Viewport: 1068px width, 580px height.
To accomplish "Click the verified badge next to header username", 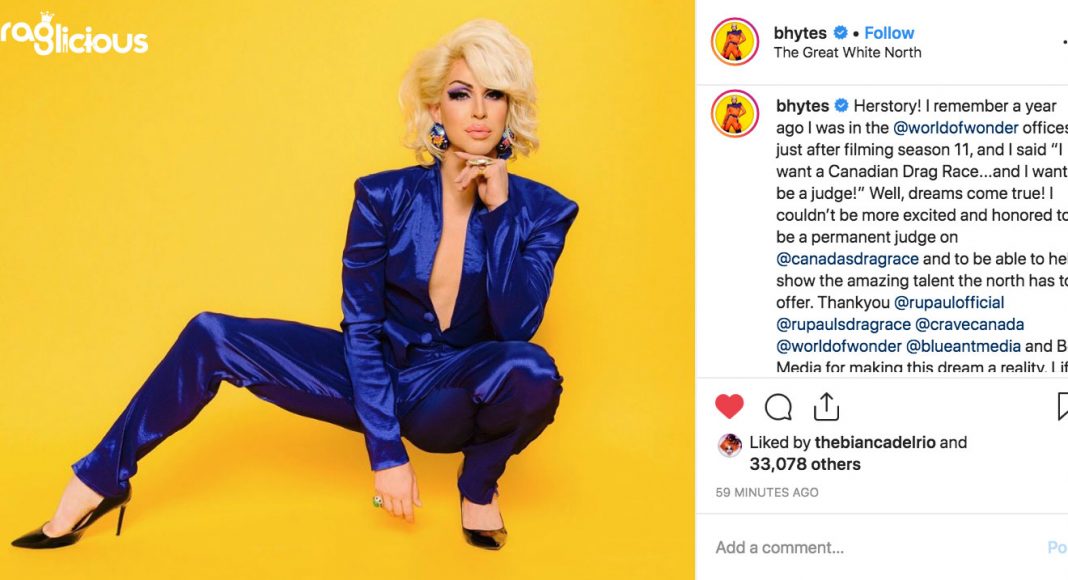I will click(x=841, y=32).
